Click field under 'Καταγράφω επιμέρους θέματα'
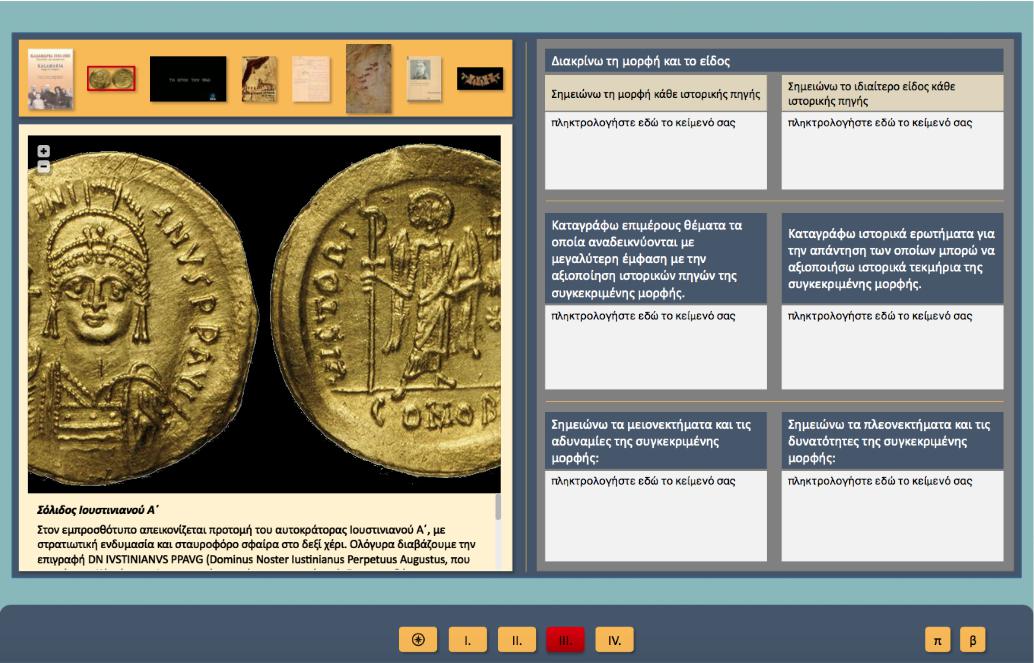The height and width of the screenshot is (663, 1034). (x=655, y=347)
